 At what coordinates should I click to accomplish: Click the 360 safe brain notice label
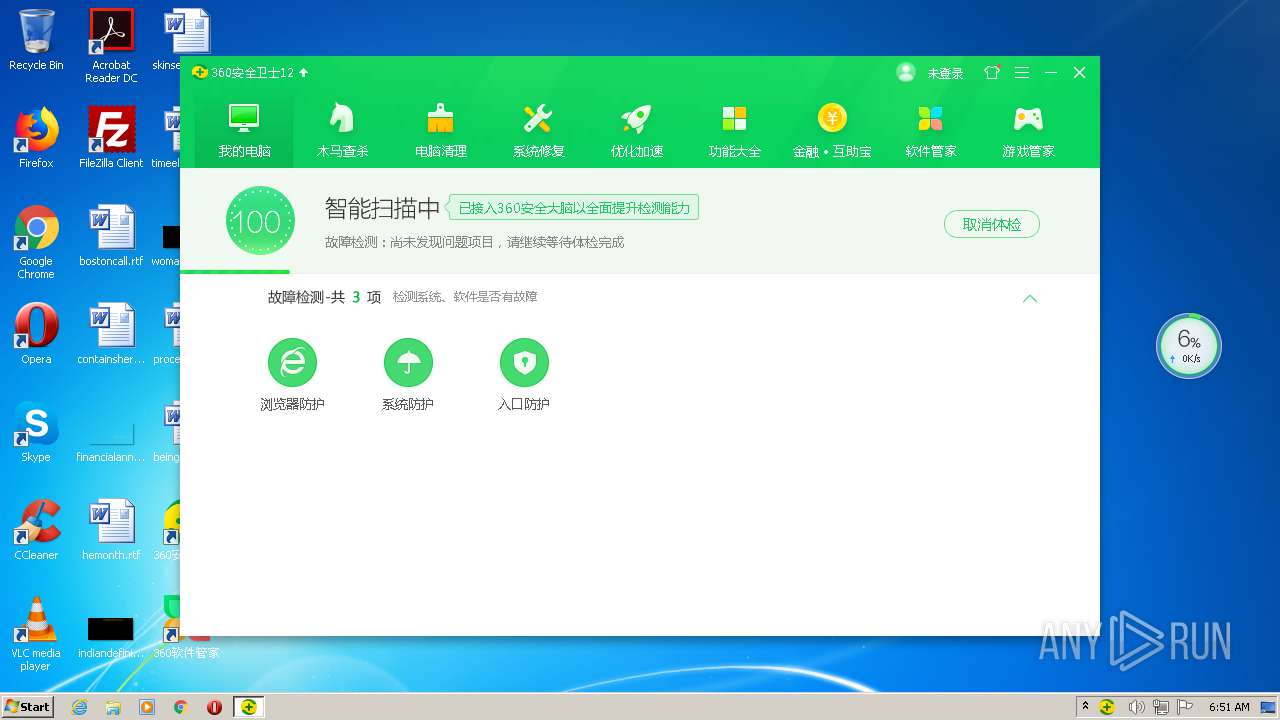[x=573, y=208]
